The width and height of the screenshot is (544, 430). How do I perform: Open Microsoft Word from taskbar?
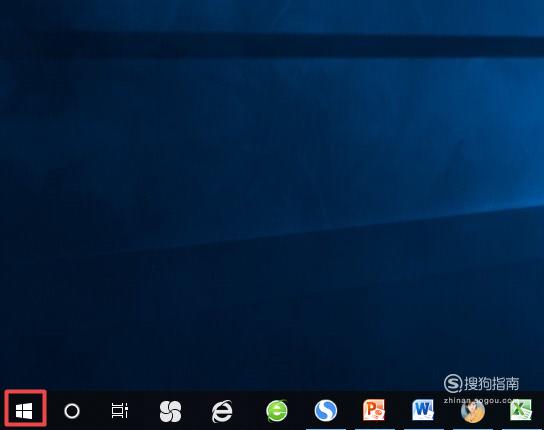tap(423, 410)
